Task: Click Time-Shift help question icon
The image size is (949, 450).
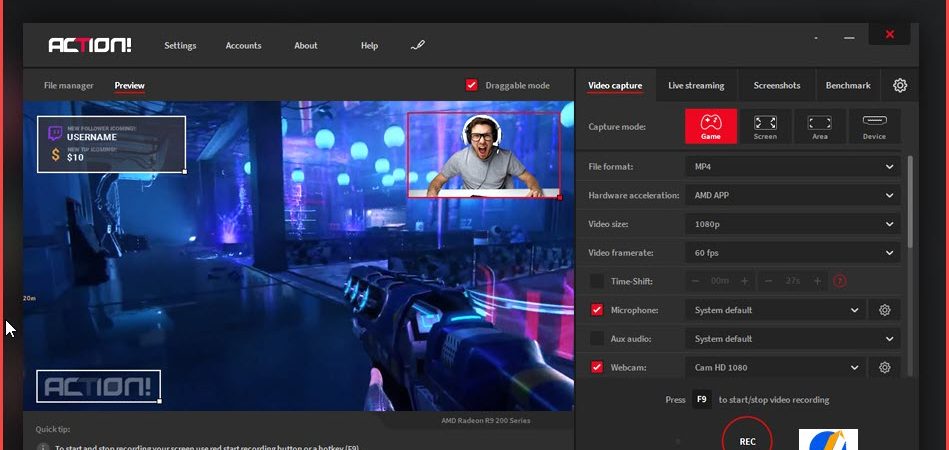Action: click(x=839, y=281)
